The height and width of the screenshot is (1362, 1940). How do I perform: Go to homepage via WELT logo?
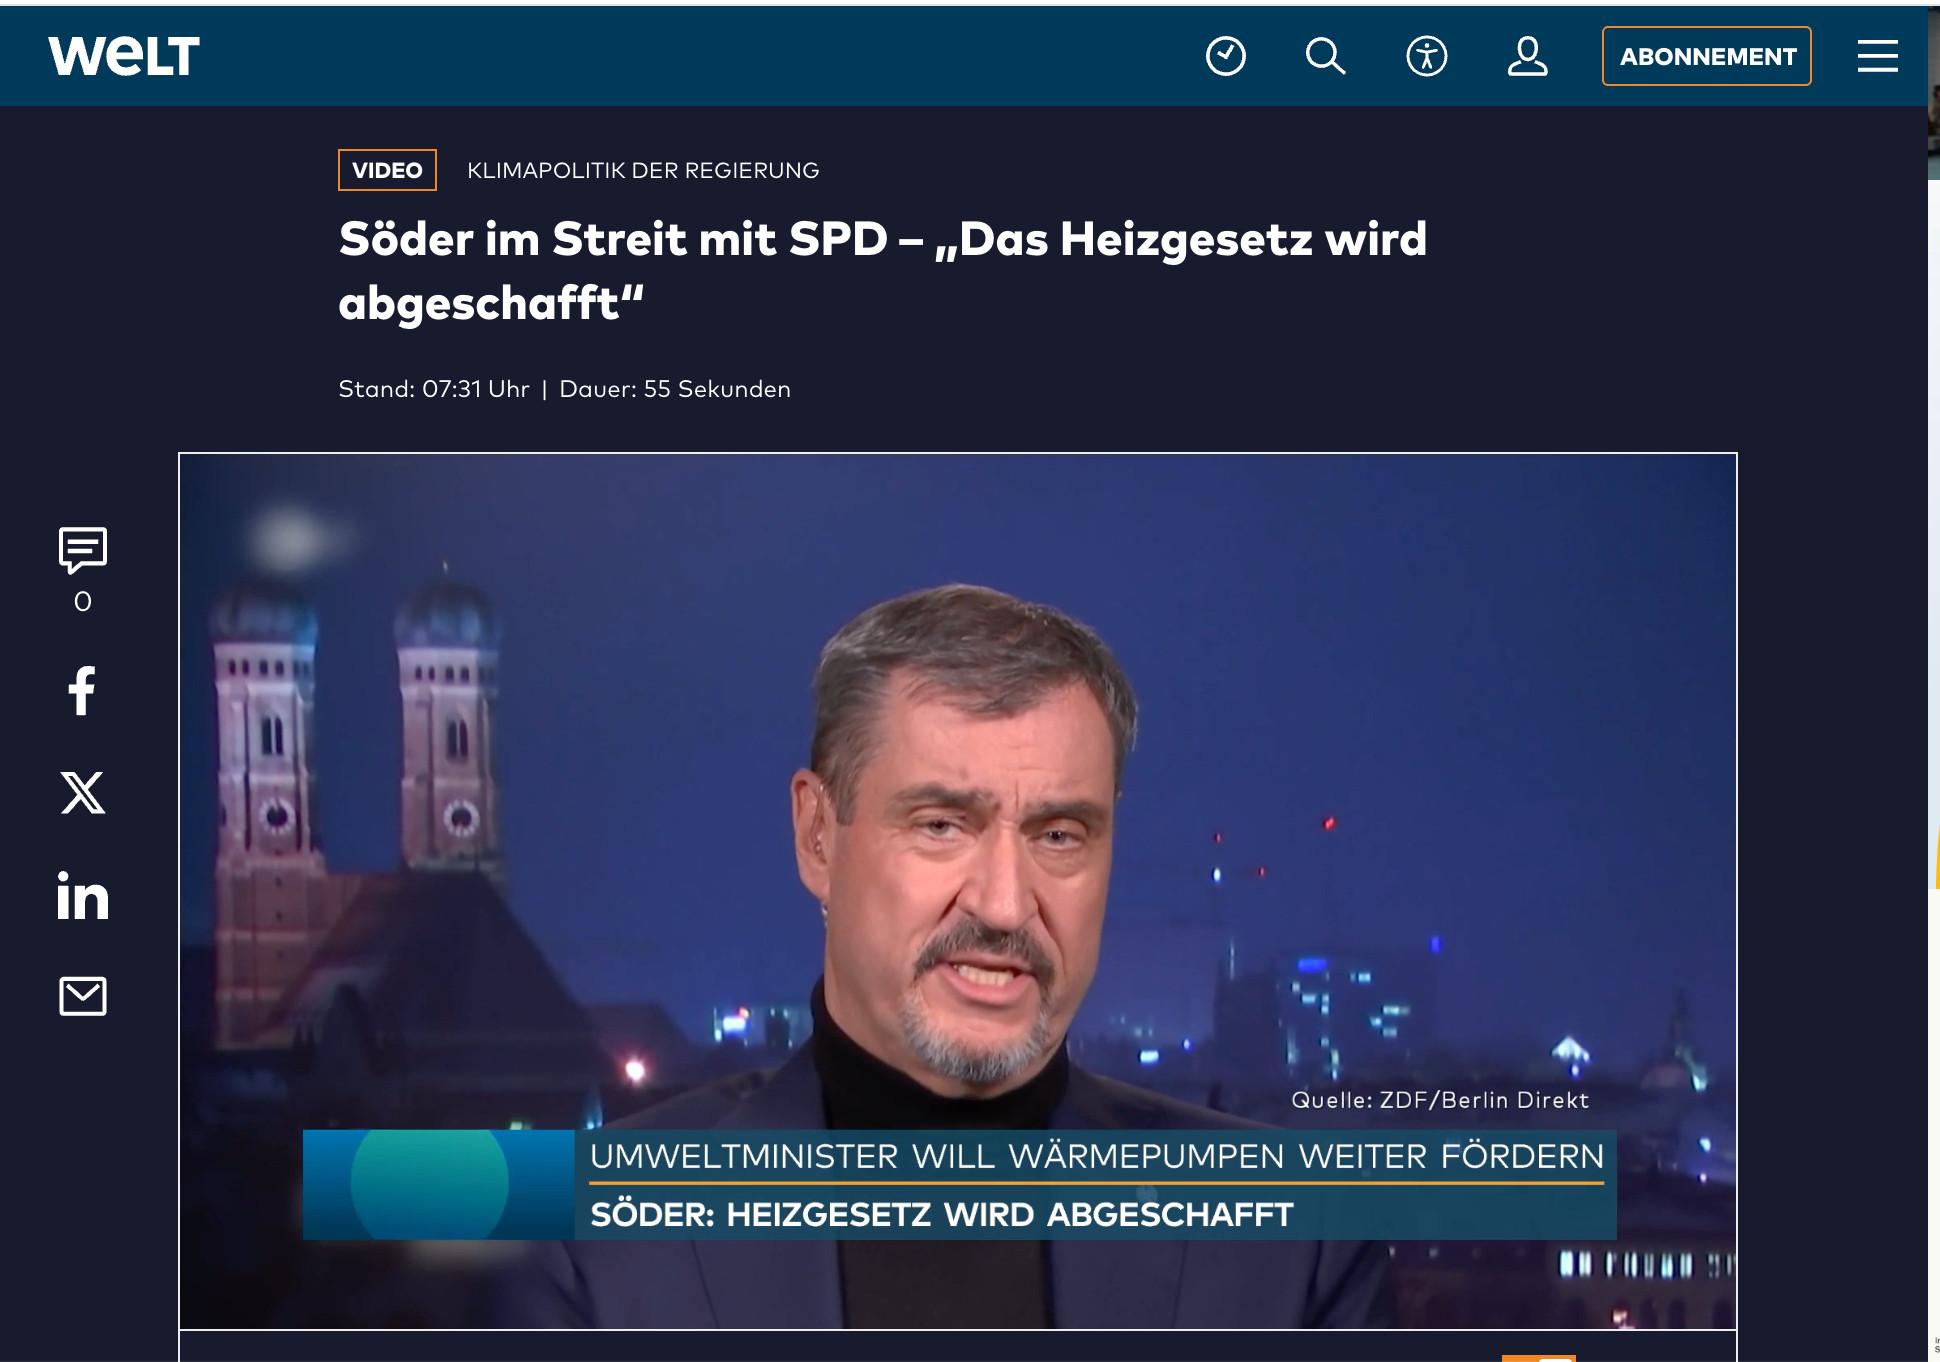tap(124, 56)
